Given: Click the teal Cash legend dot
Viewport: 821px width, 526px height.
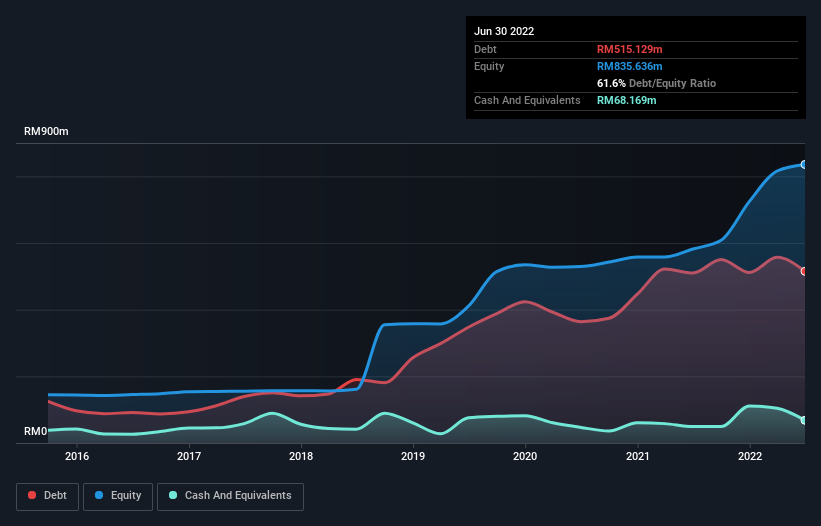Looking at the screenshot, I should point(173,495).
